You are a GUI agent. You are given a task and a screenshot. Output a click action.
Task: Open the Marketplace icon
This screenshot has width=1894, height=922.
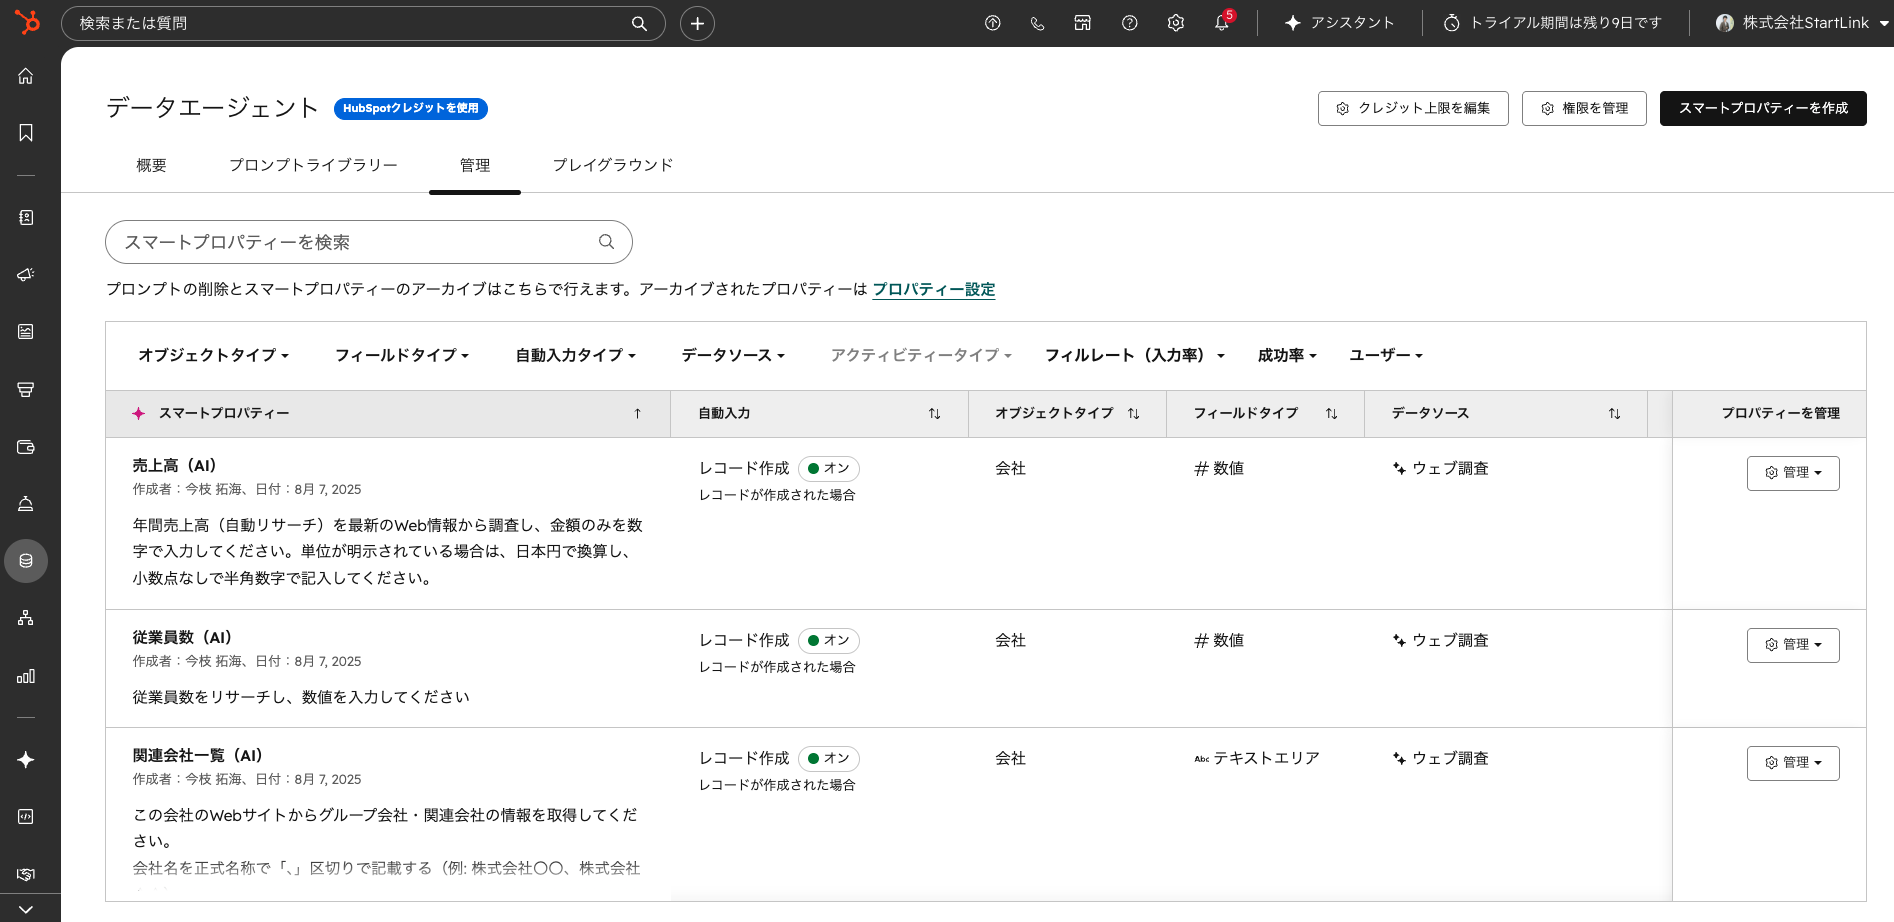click(x=1082, y=23)
